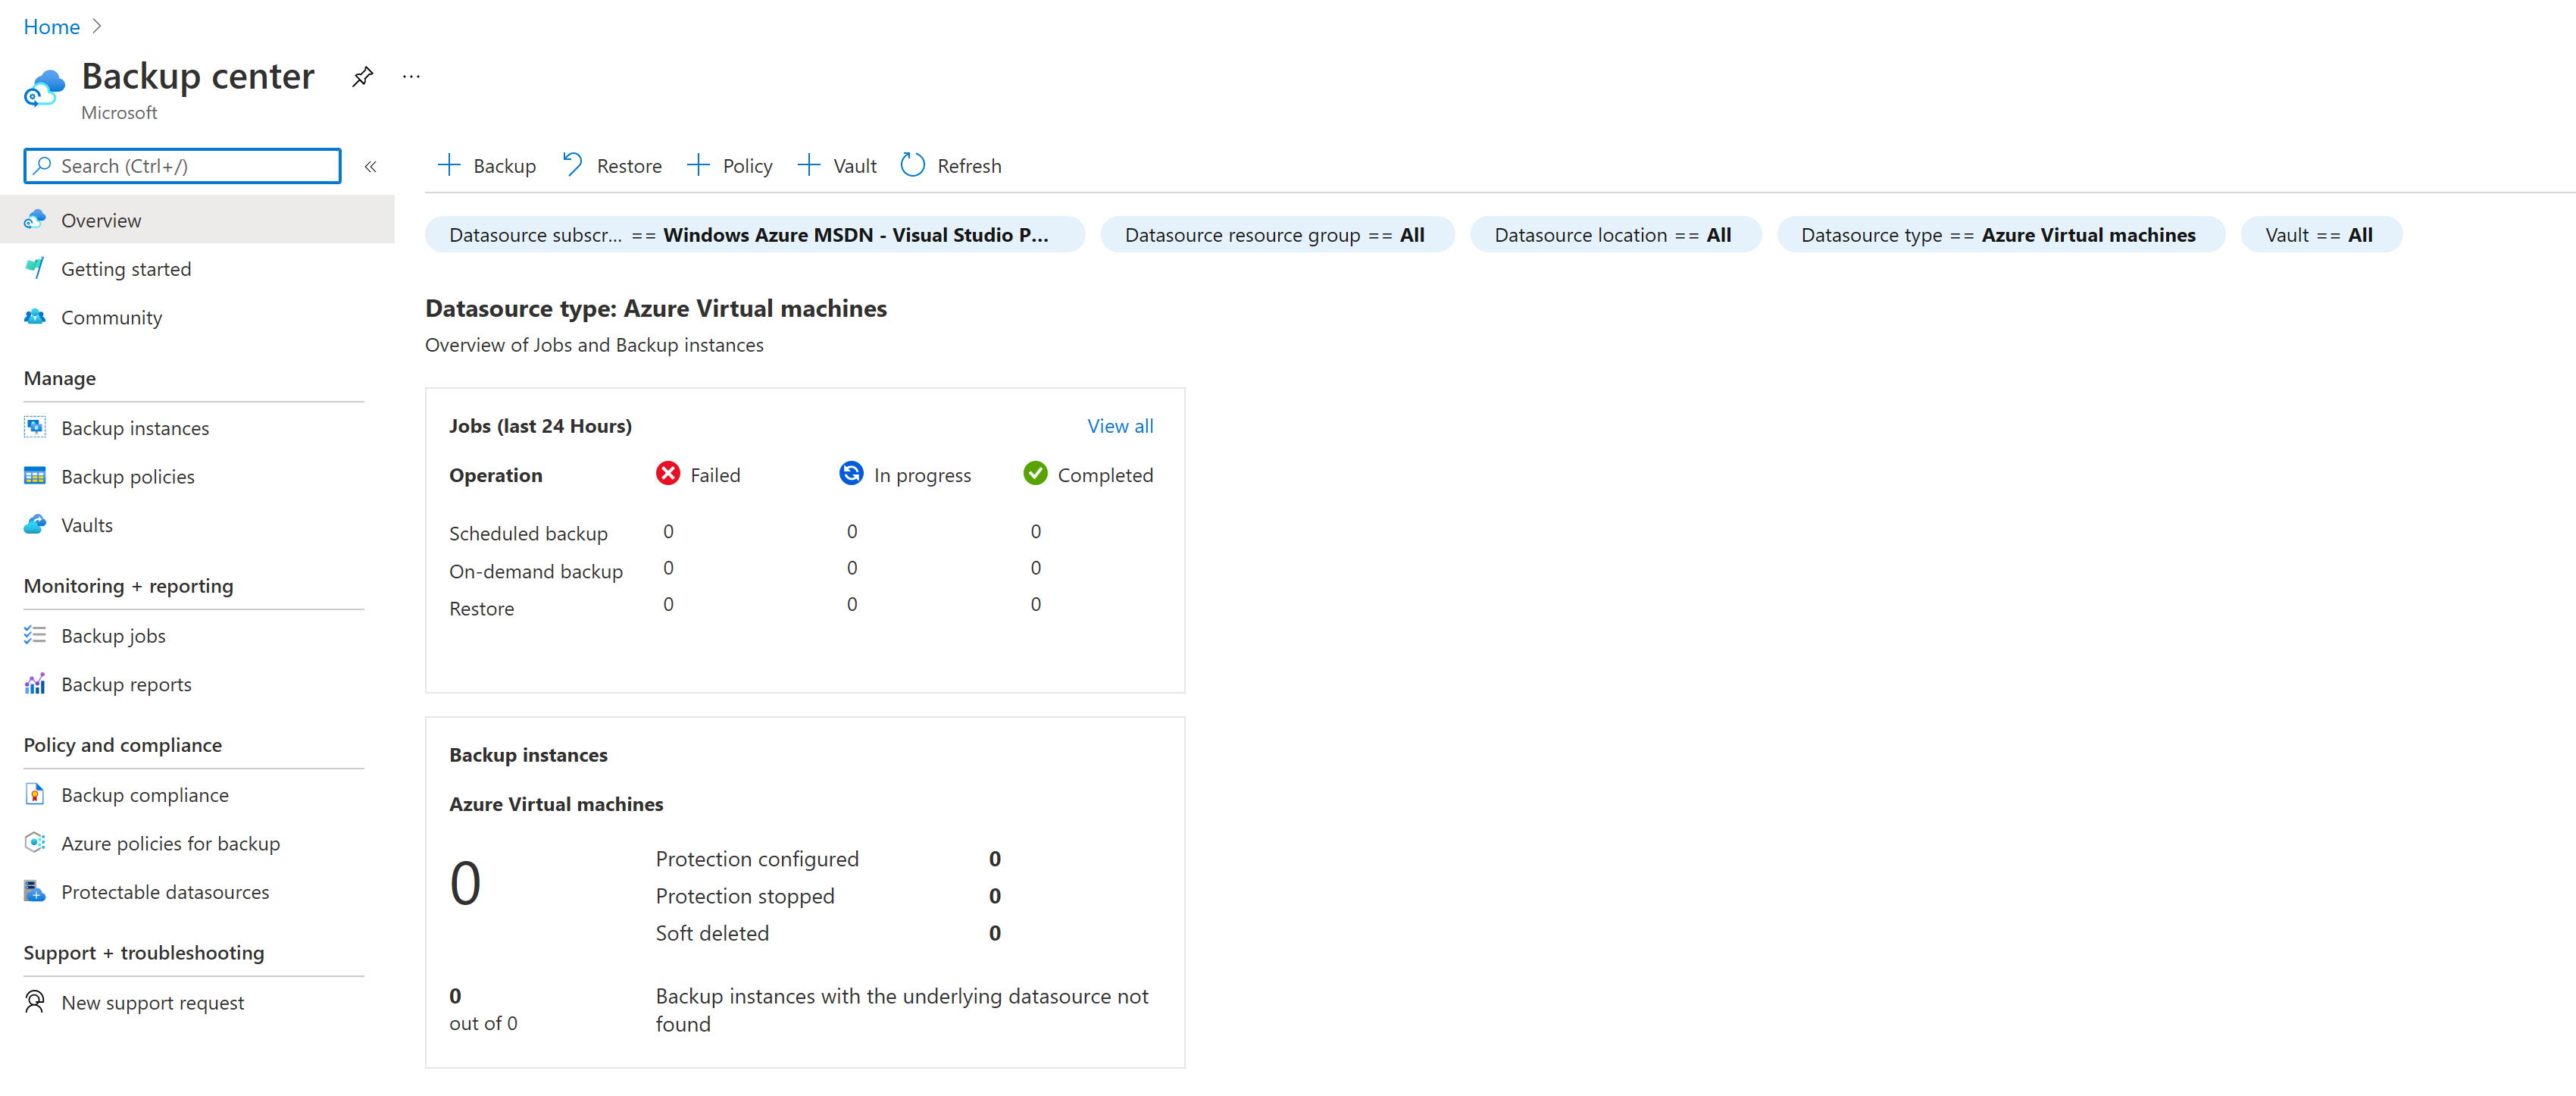The image size is (2576, 1096).
Task: Click the Home breadcrumb link
Action: tap(52, 27)
